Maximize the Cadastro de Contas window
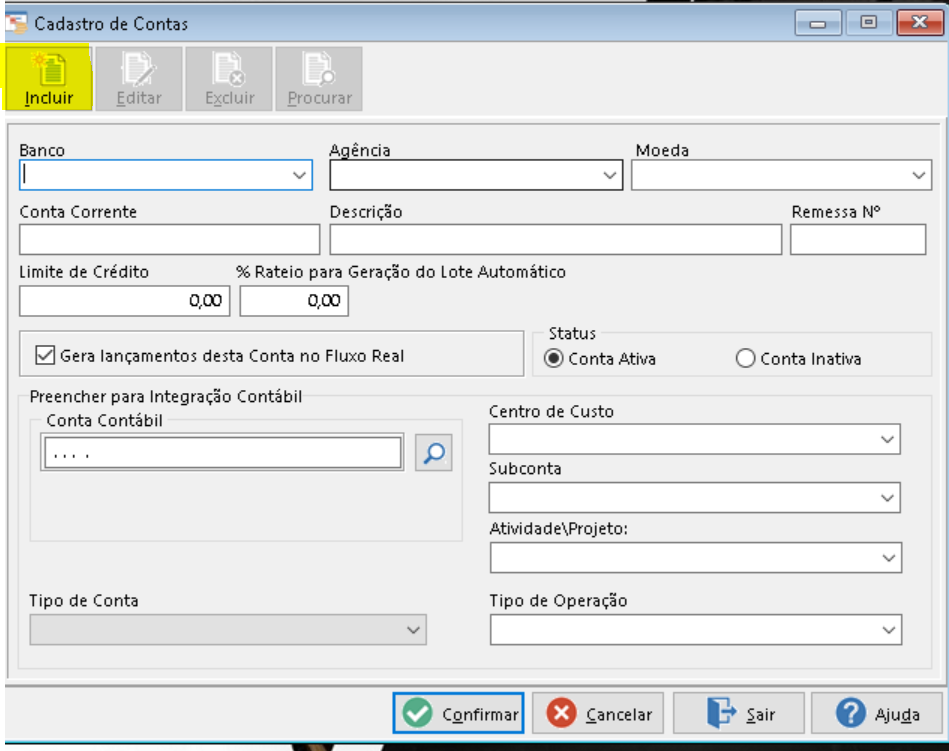This screenshot has width=949, height=751. (869, 23)
